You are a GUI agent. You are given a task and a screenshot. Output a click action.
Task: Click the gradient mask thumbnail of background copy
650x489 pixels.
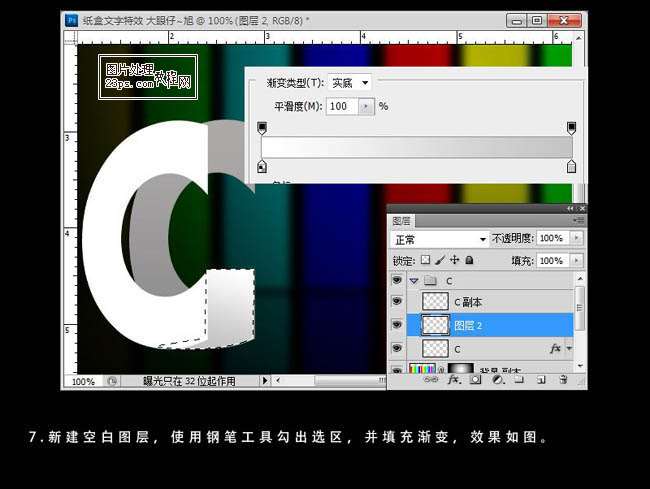tap(461, 368)
